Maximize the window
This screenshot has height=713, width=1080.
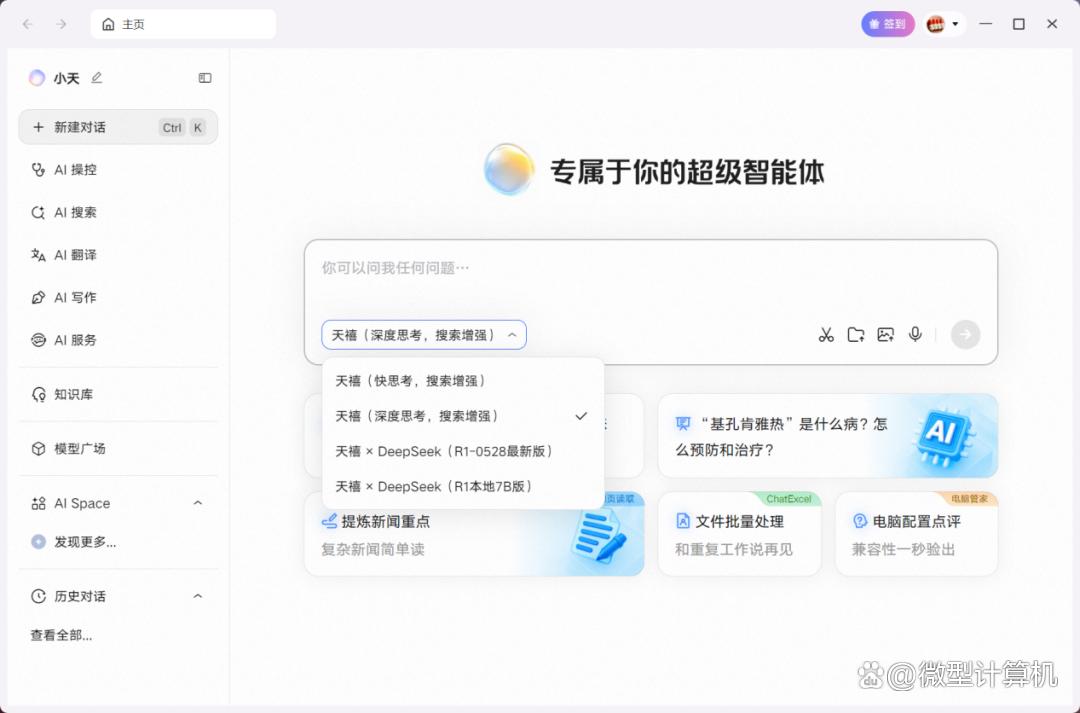click(1019, 24)
